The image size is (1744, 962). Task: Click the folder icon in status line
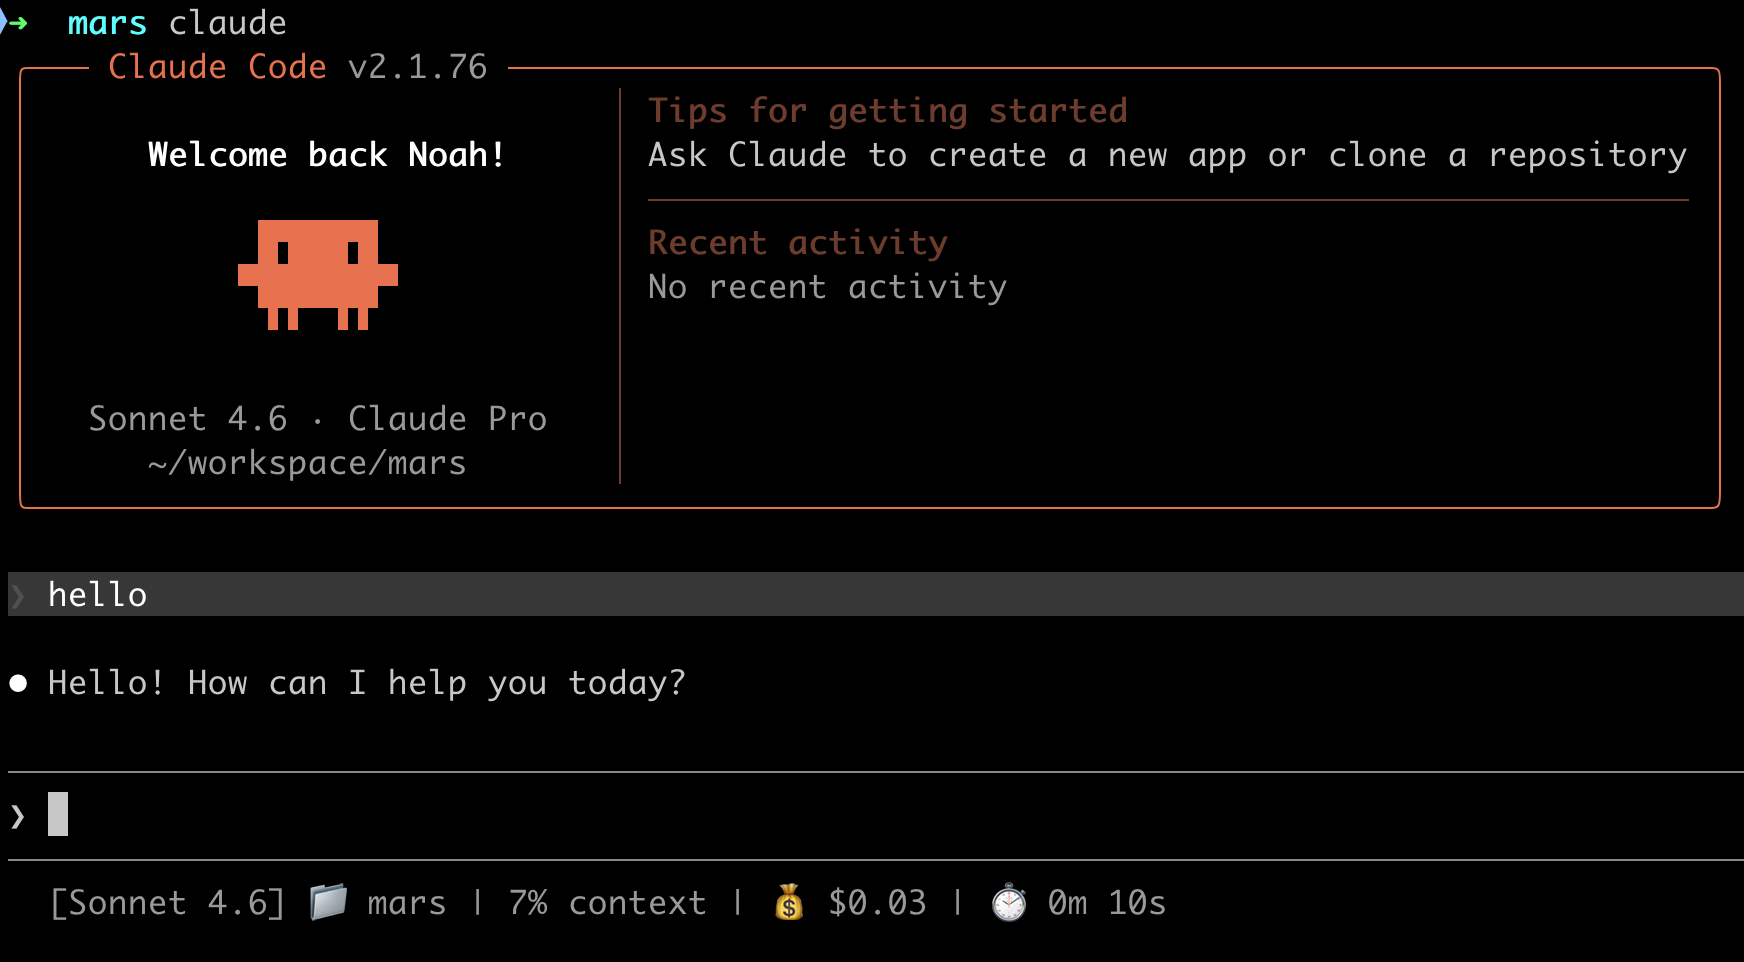click(x=328, y=902)
